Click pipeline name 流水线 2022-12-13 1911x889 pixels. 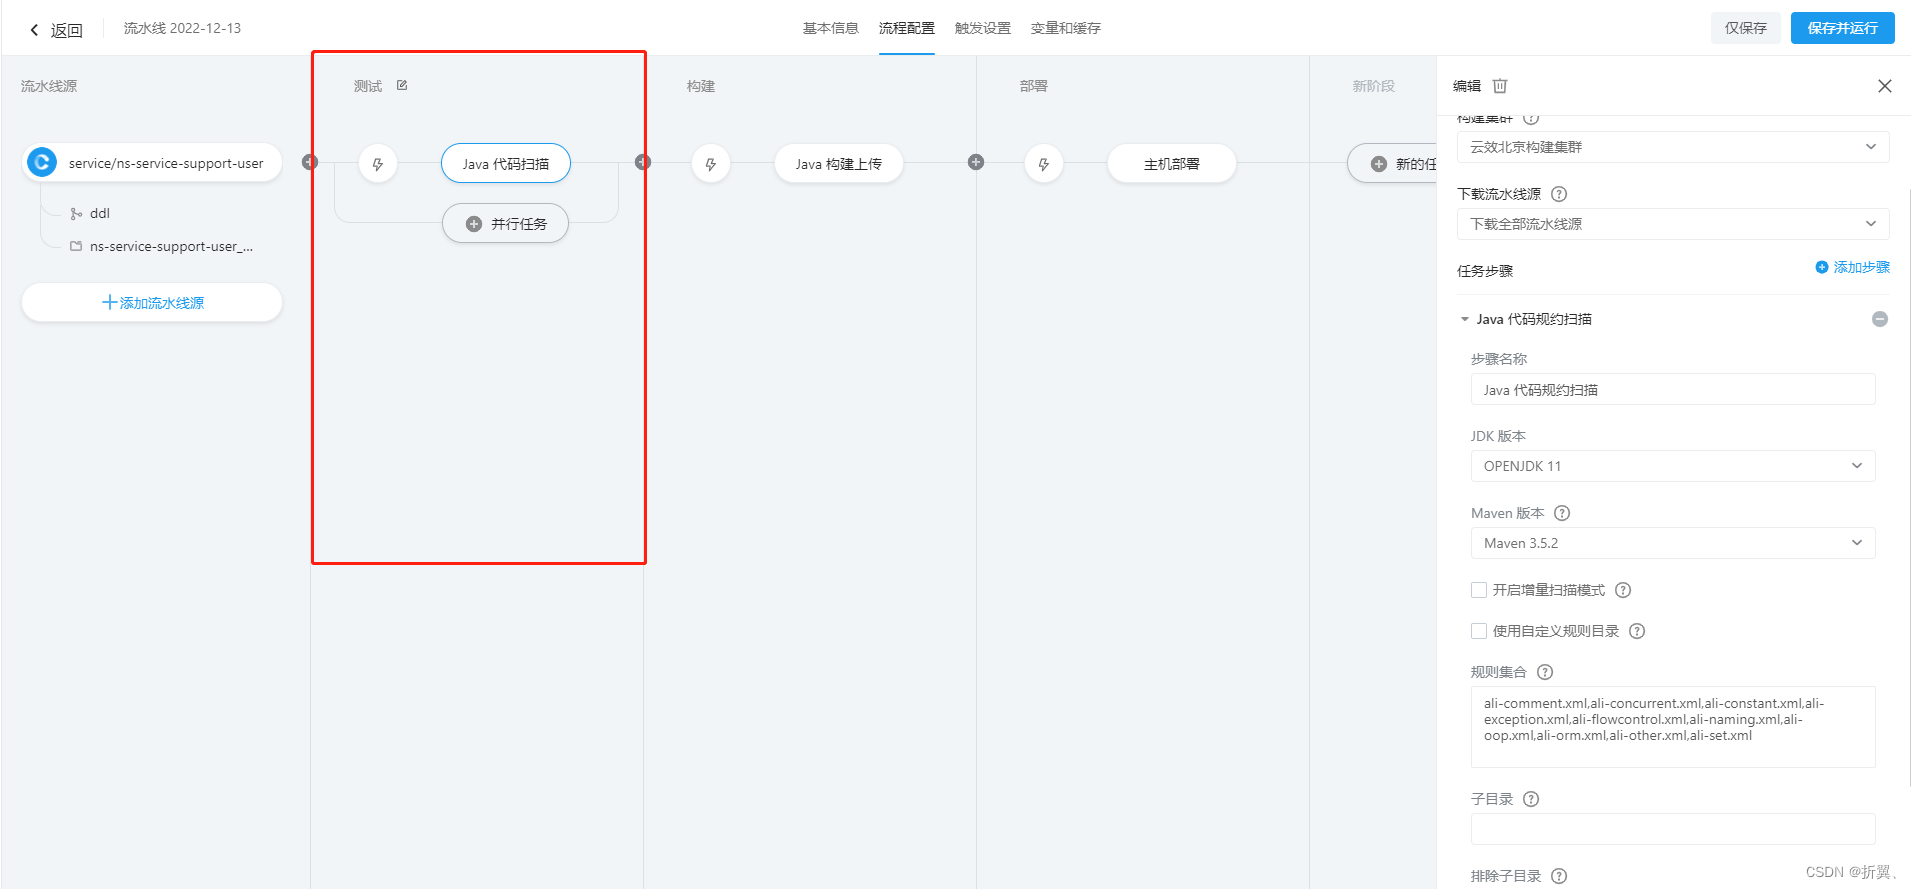click(x=182, y=28)
